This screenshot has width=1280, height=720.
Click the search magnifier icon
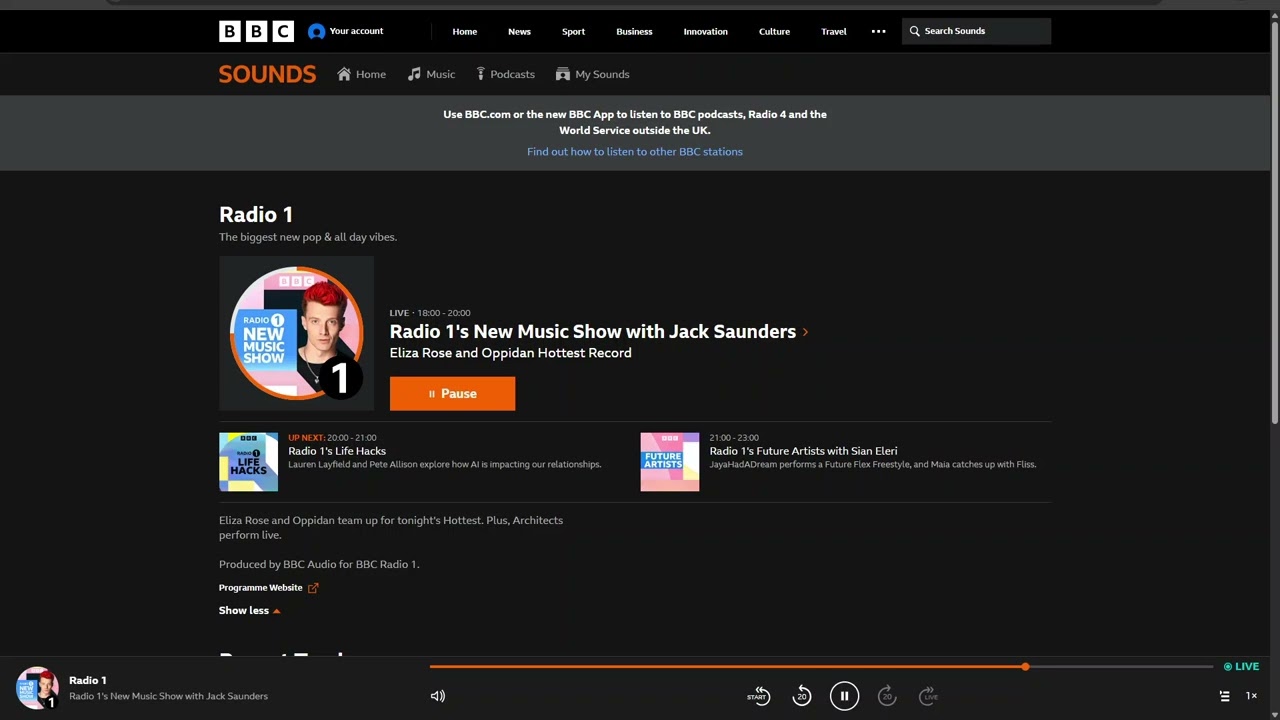coord(914,31)
